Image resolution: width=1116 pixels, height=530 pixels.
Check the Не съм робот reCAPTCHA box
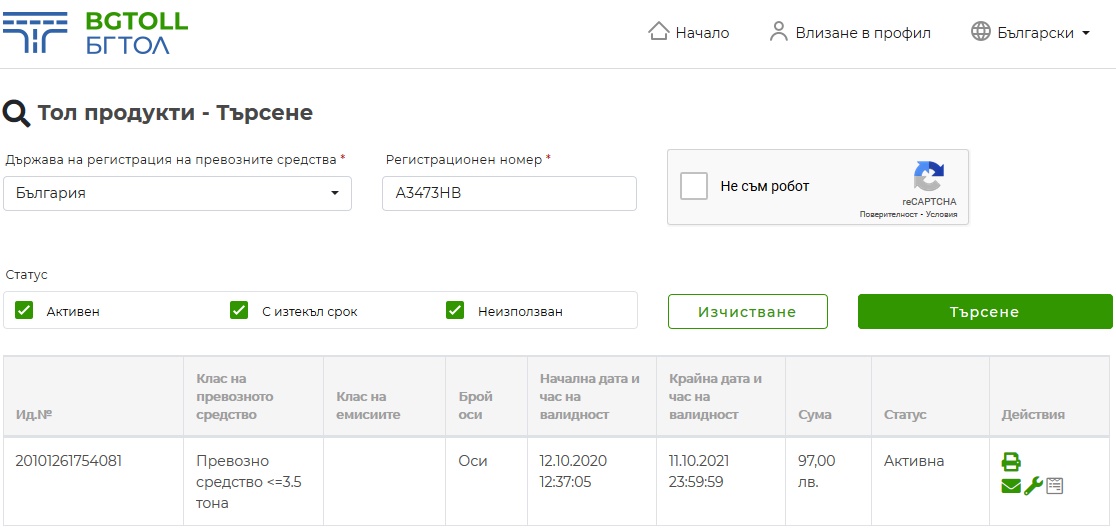694,186
